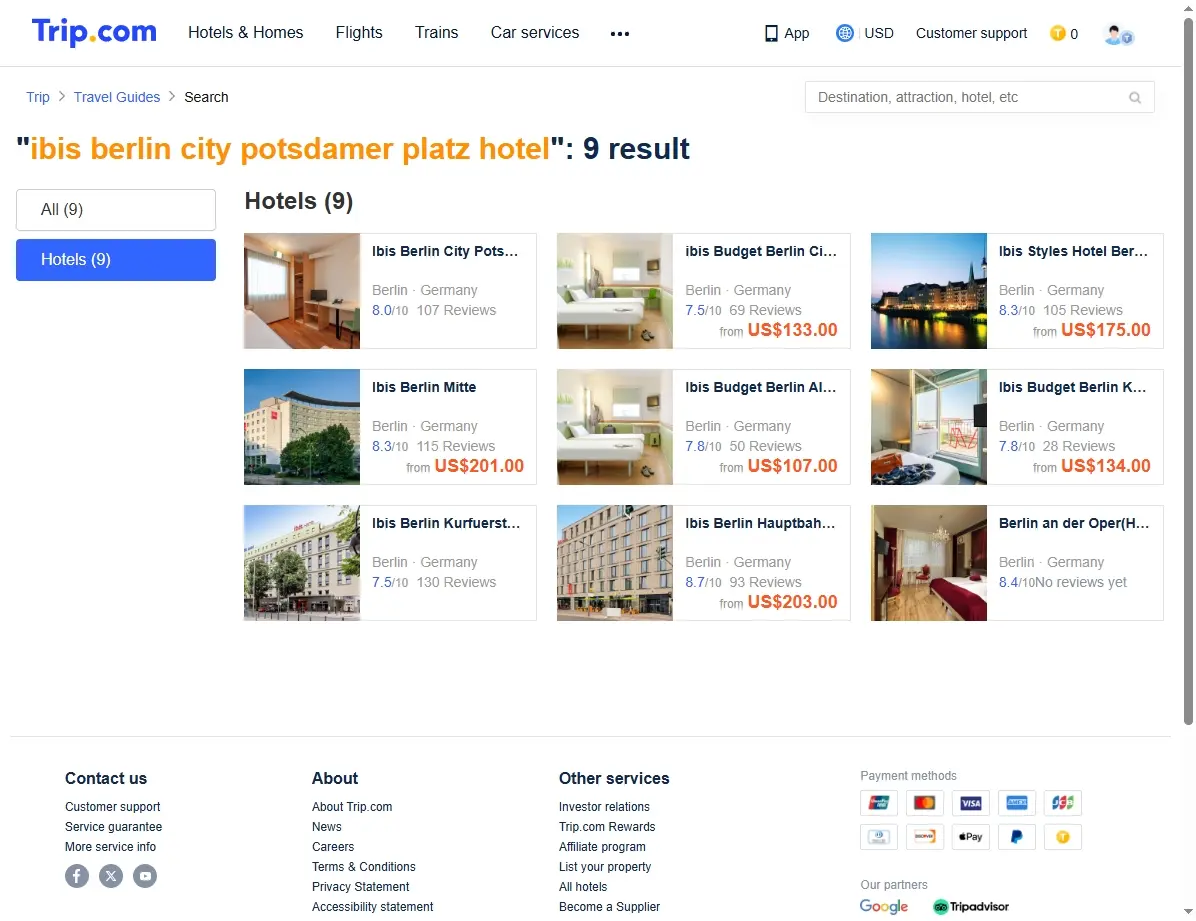
Task: Click the Tripadvisor partner logo
Action: pyautogui.click(x=970, y=907)
